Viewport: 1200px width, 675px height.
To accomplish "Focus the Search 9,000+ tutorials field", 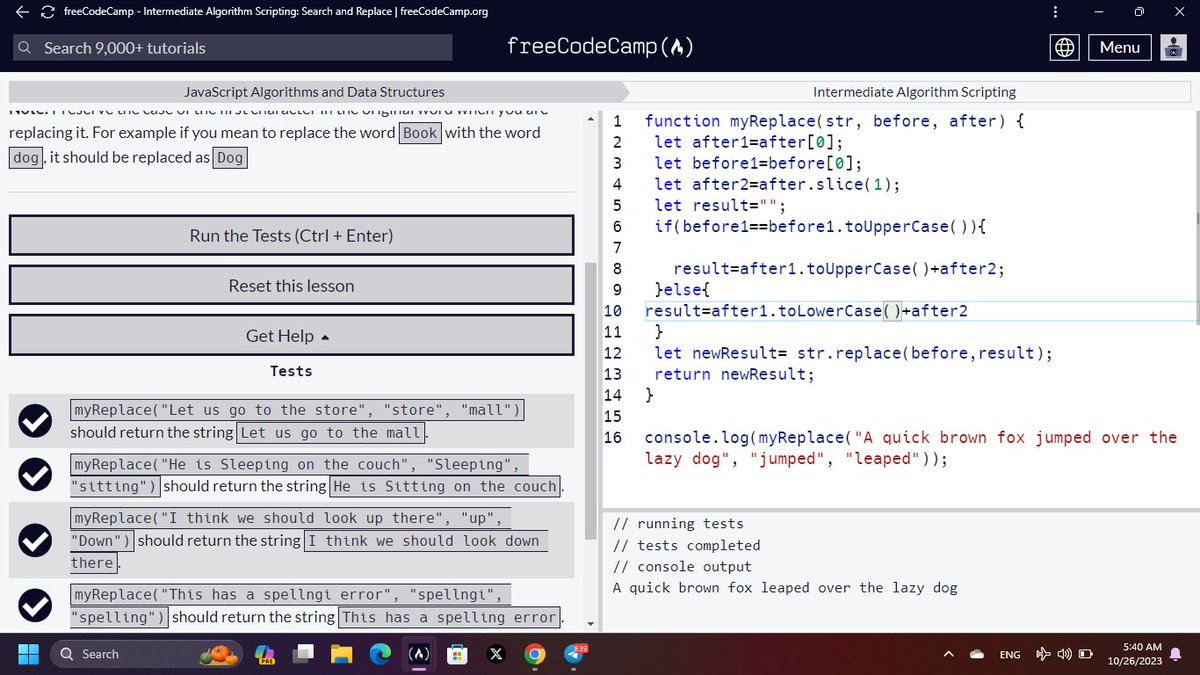I will coord(233,48).
